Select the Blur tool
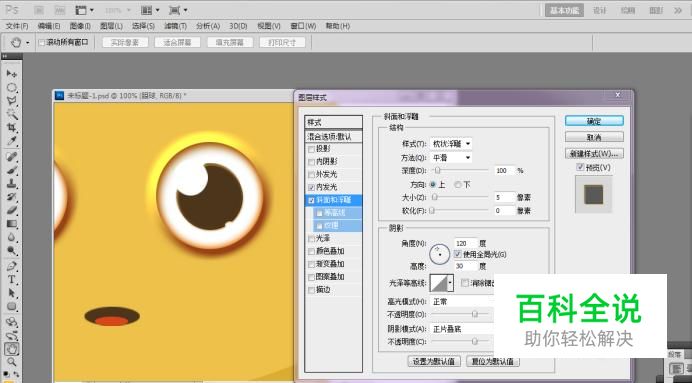This screenshot has width=692, height=383. [11, 237]
